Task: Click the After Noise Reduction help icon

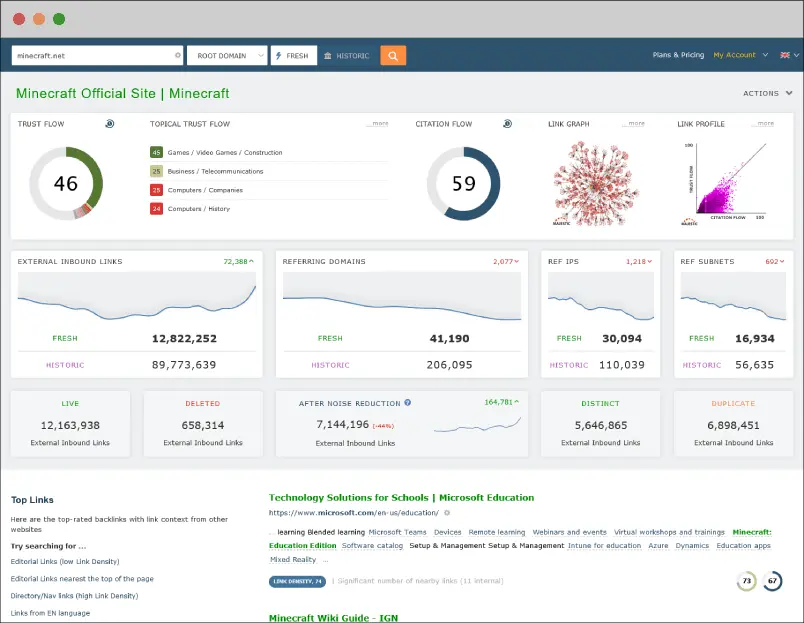Action: [x=407, y=403]
